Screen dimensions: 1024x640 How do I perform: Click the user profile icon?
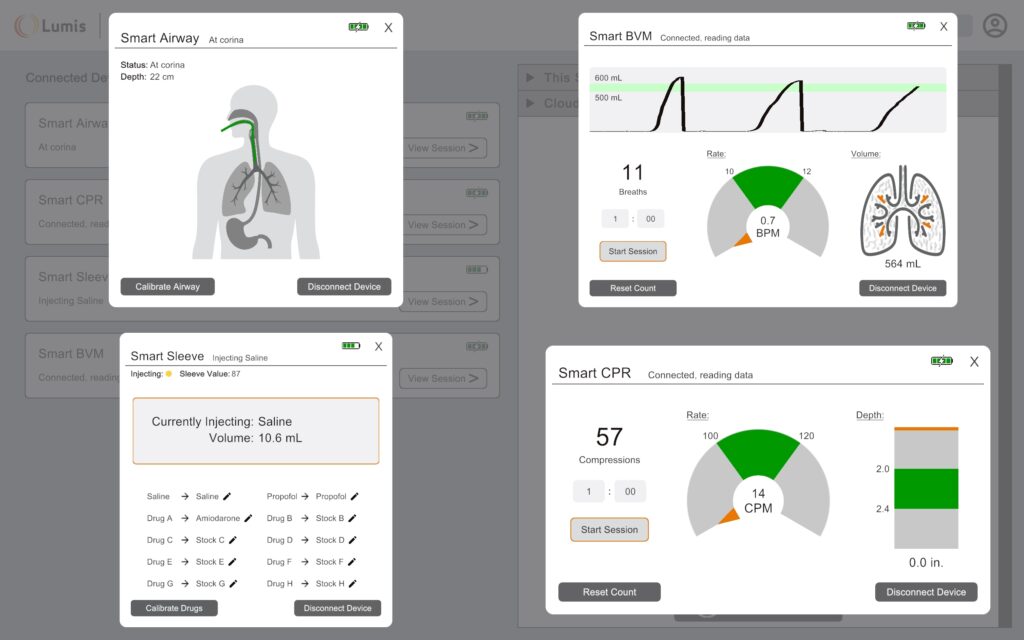[x=994, y=26]
